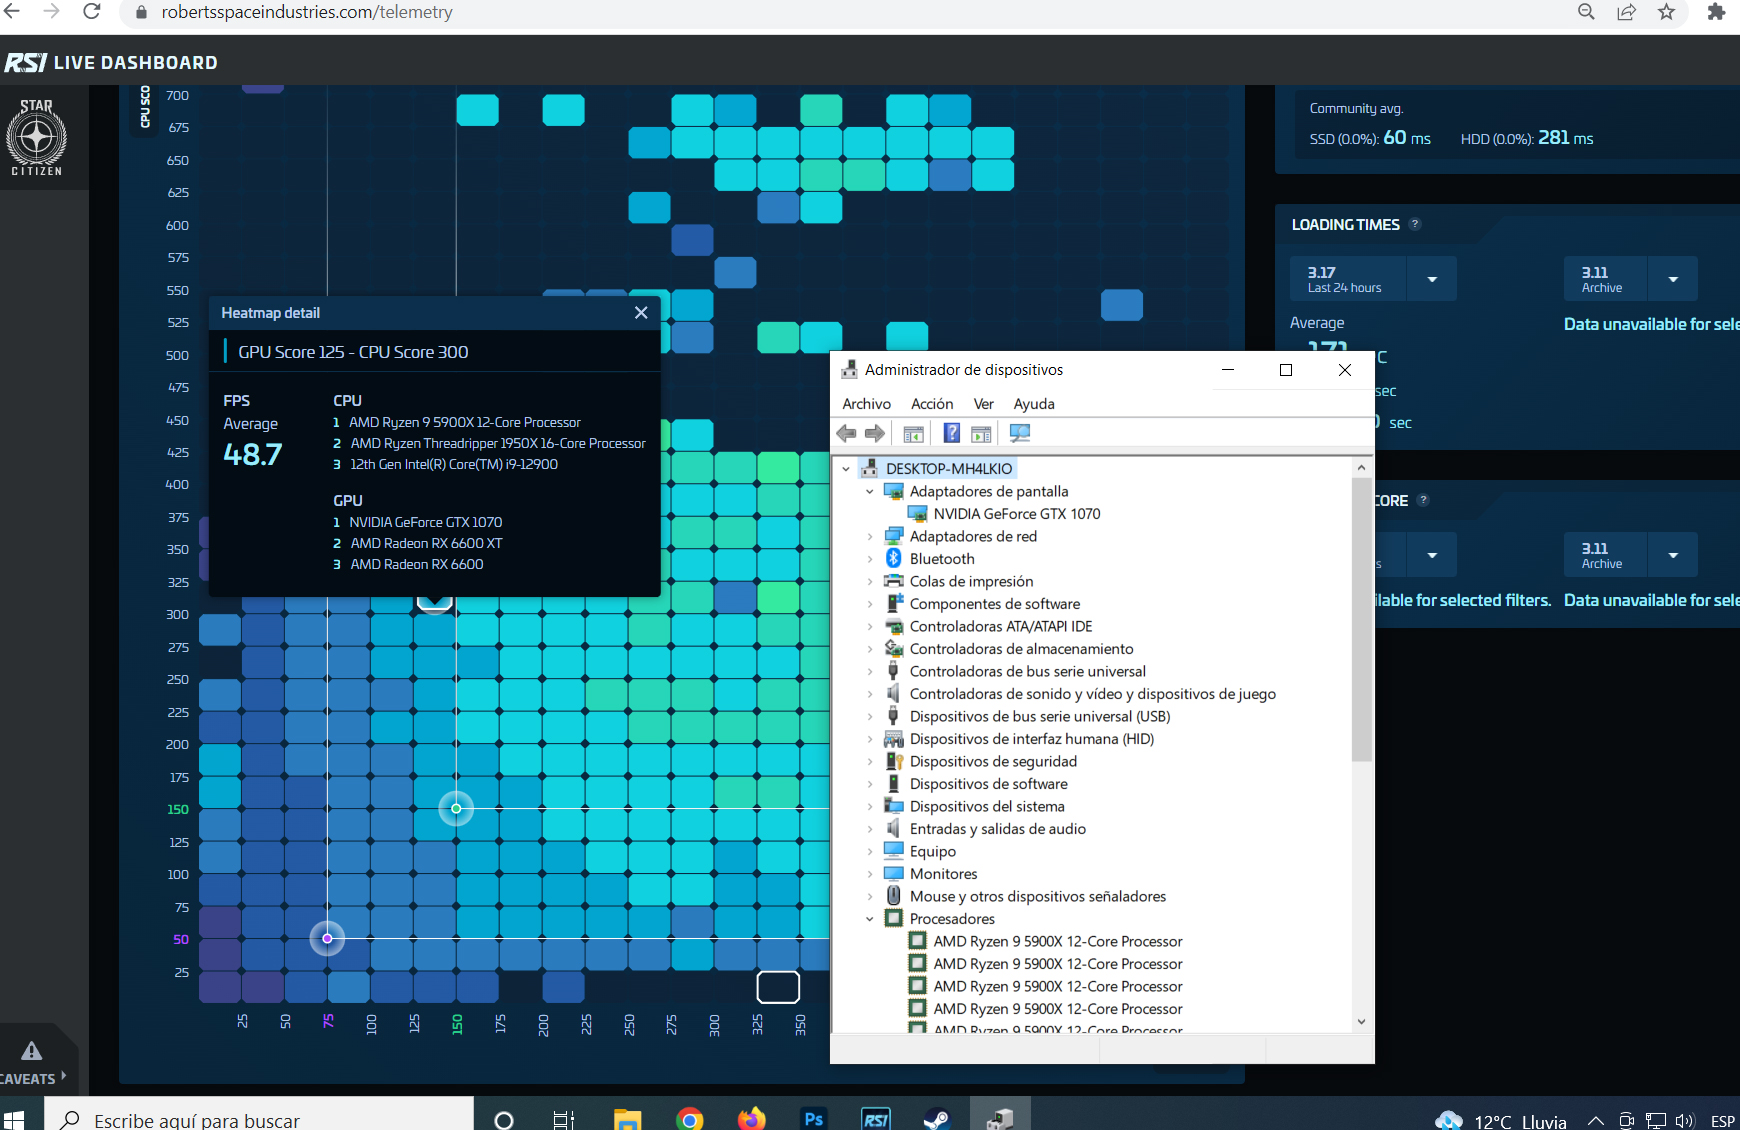Screen dimensions: 1740x1130
Task: Click show/hide console tree toolbar icon
Action: (x=913, y=433)
